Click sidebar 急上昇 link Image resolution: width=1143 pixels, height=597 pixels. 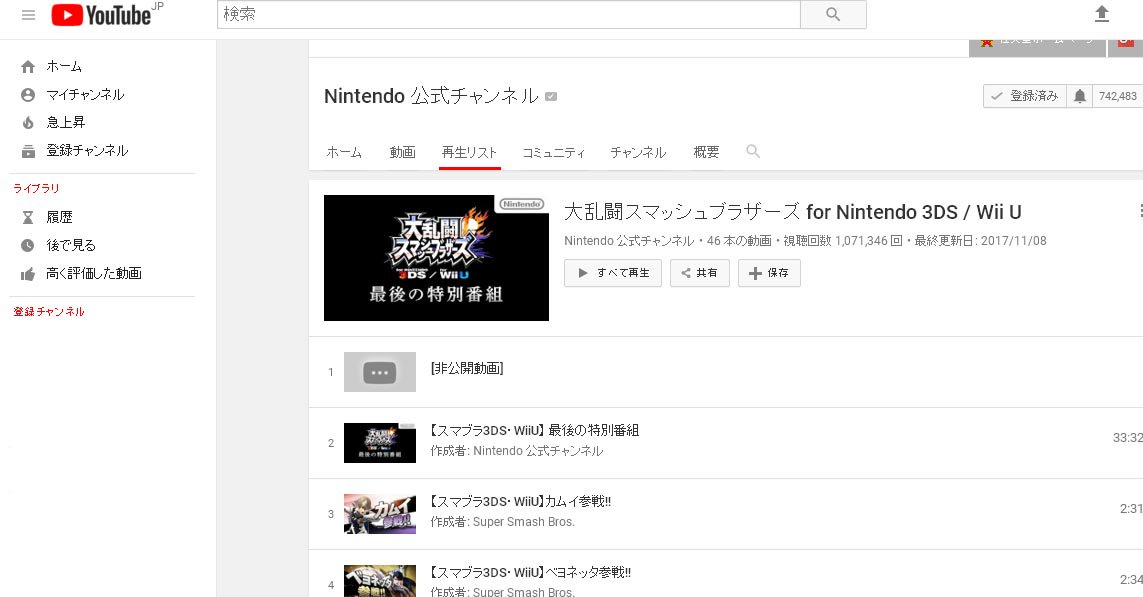pyautogui.click(x=66, y=122)
